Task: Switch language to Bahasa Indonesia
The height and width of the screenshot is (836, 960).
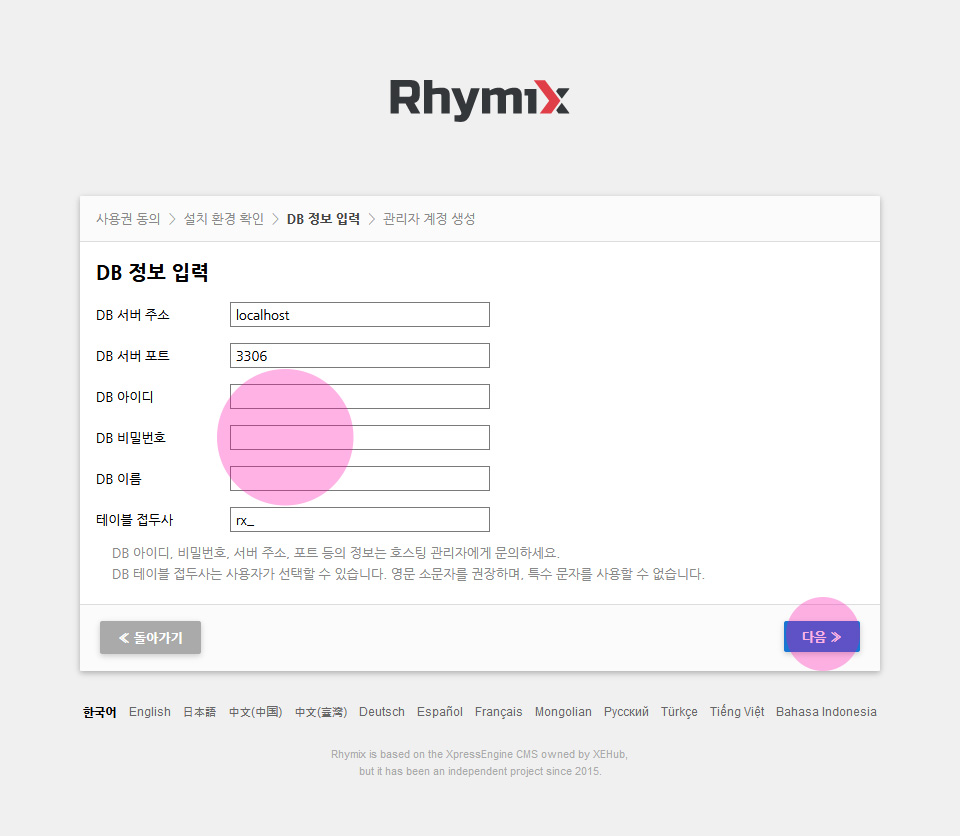Action: click(826, 712)
